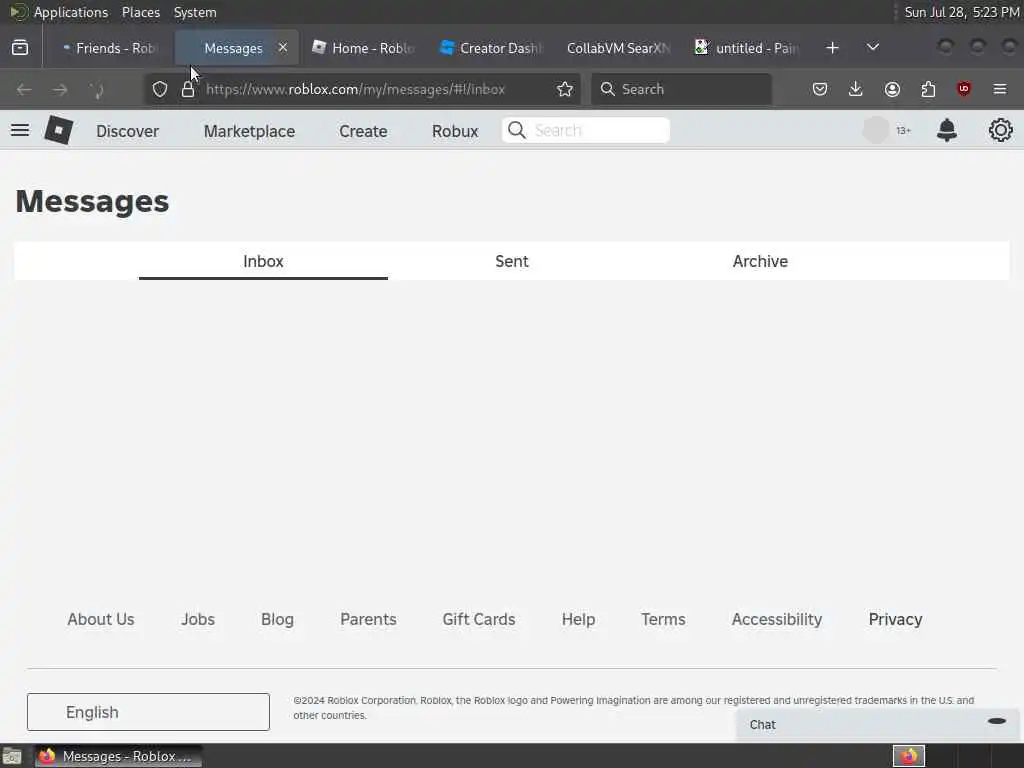1024x768 pixels.
Task: Switch to the Sent tab
Action: pos(512,261)
